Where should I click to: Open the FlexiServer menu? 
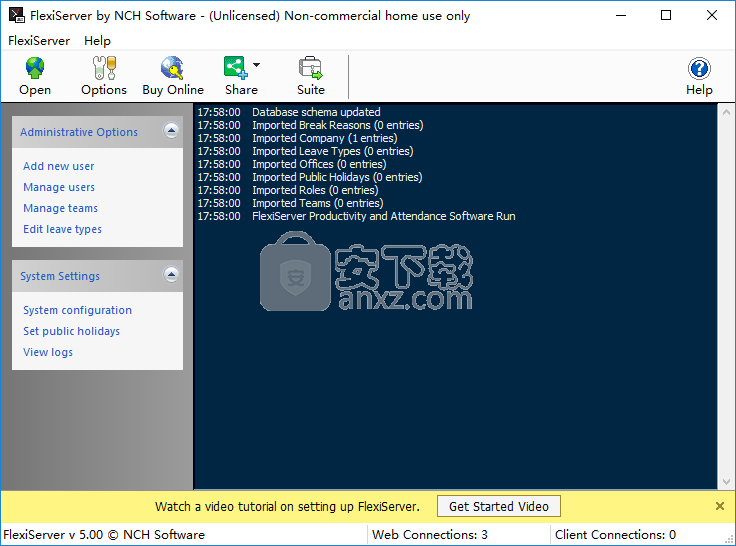pos(39,41)
